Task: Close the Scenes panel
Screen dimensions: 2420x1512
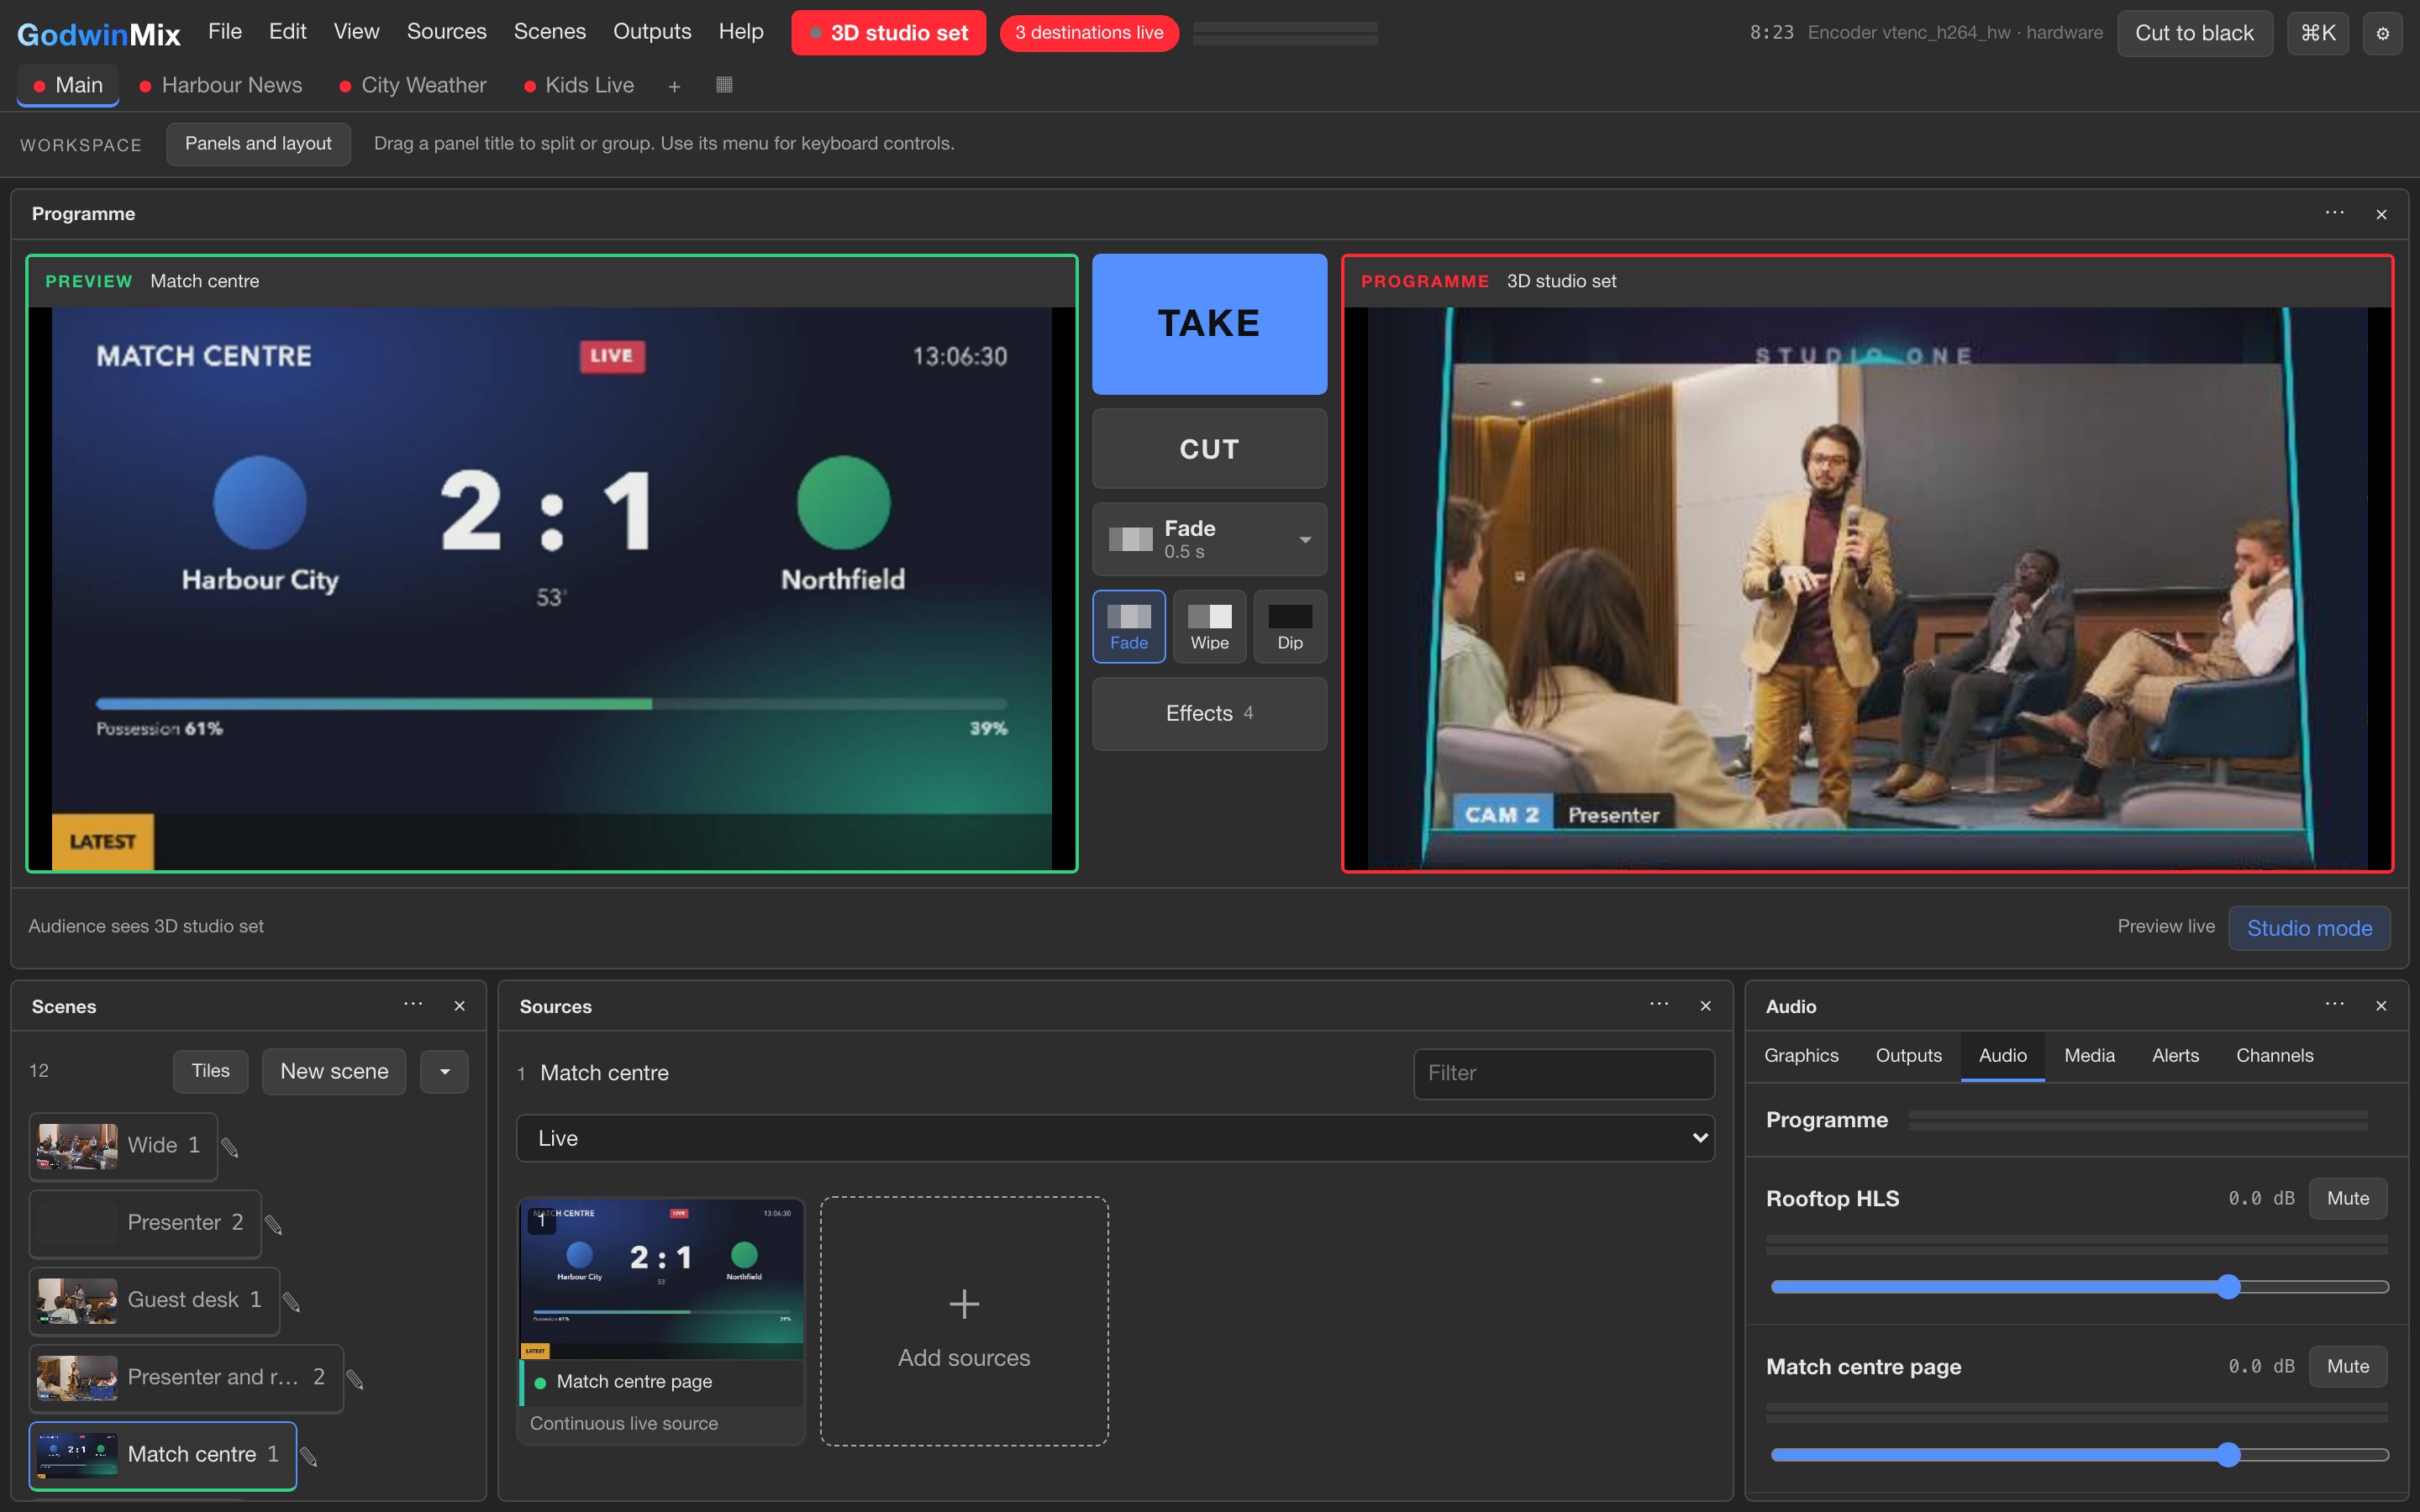Action: pos(460,1006)
